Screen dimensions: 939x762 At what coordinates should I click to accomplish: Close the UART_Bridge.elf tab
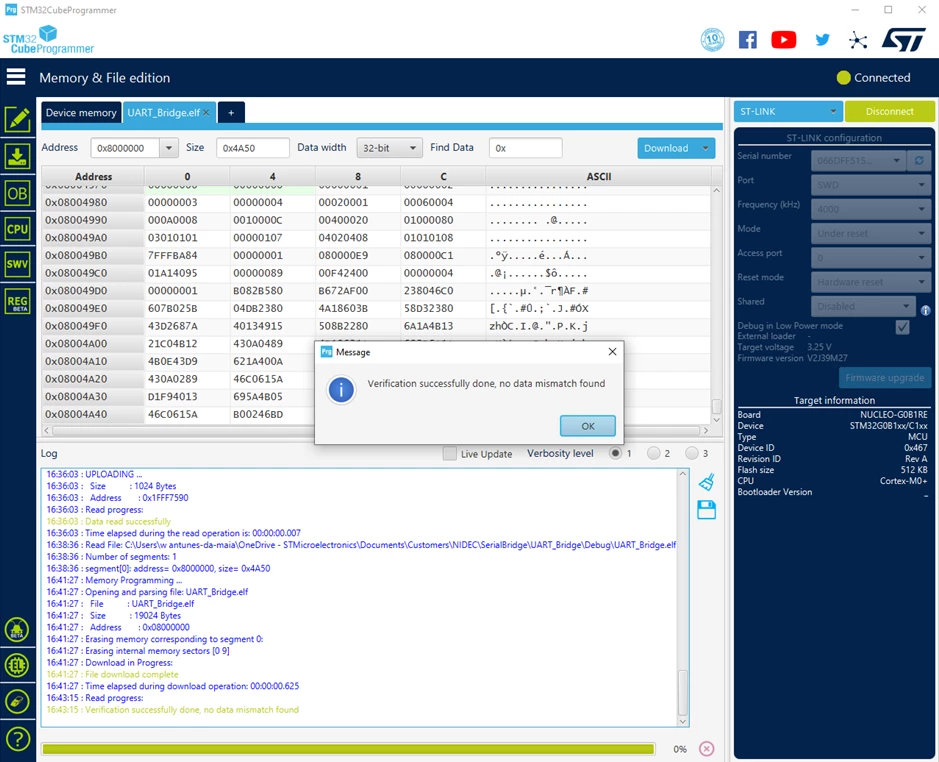click(206, 112)
